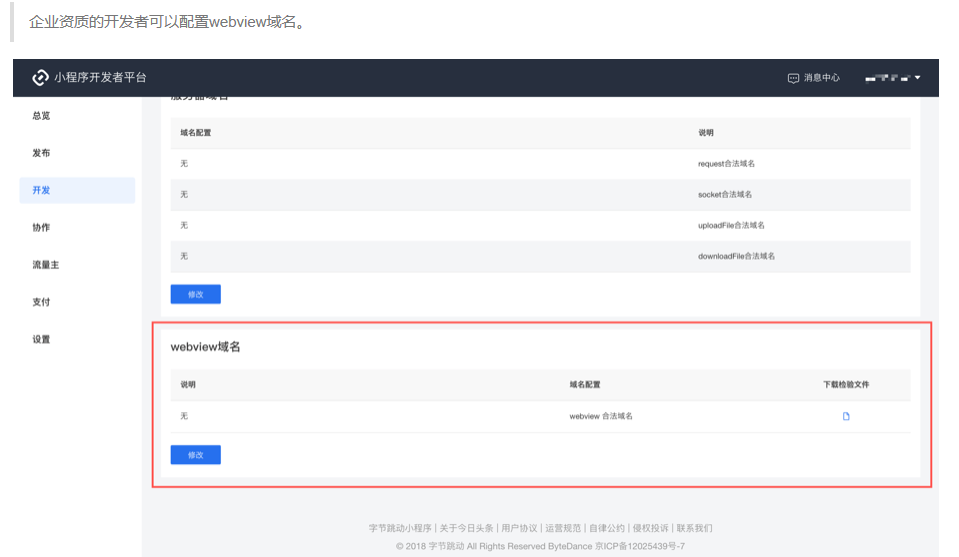Screen dimensions: 959x557
Task: Open the 消息中心 link text
Action: pos(821,78)
